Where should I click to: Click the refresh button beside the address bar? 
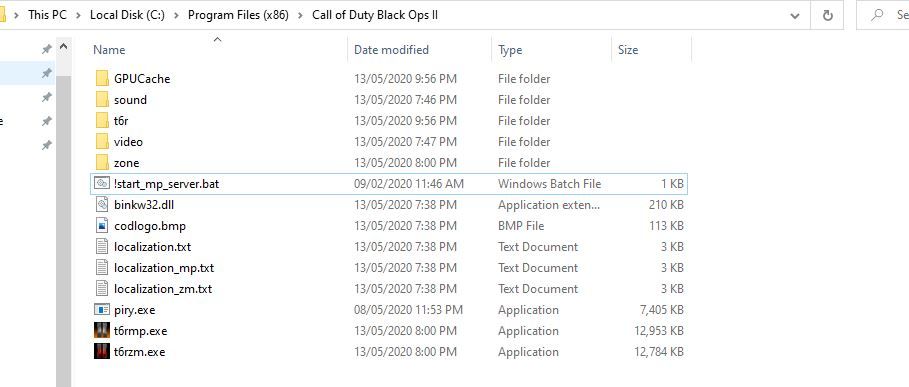click(x=828, y=15)
